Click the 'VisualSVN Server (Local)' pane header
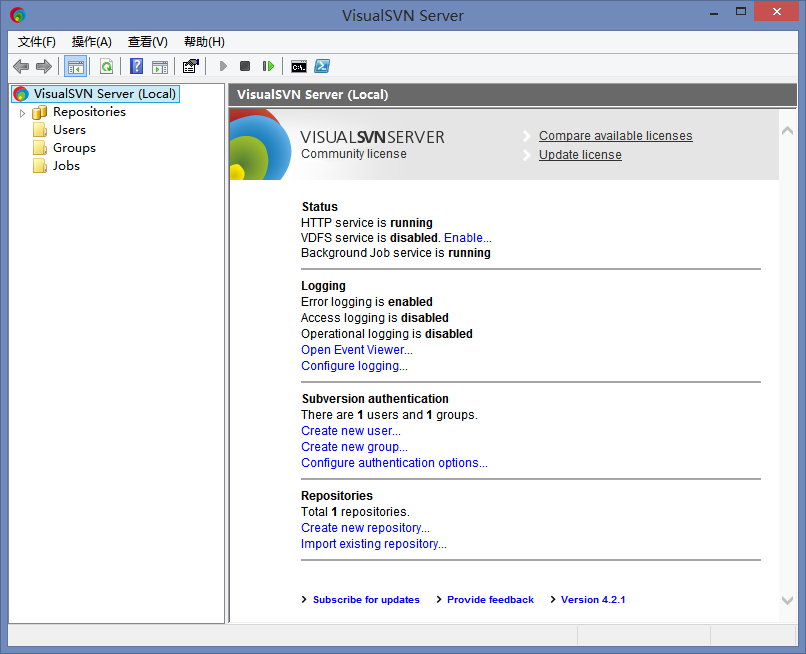The height and width of the screenshot is (654, 806). click(512, 95)
